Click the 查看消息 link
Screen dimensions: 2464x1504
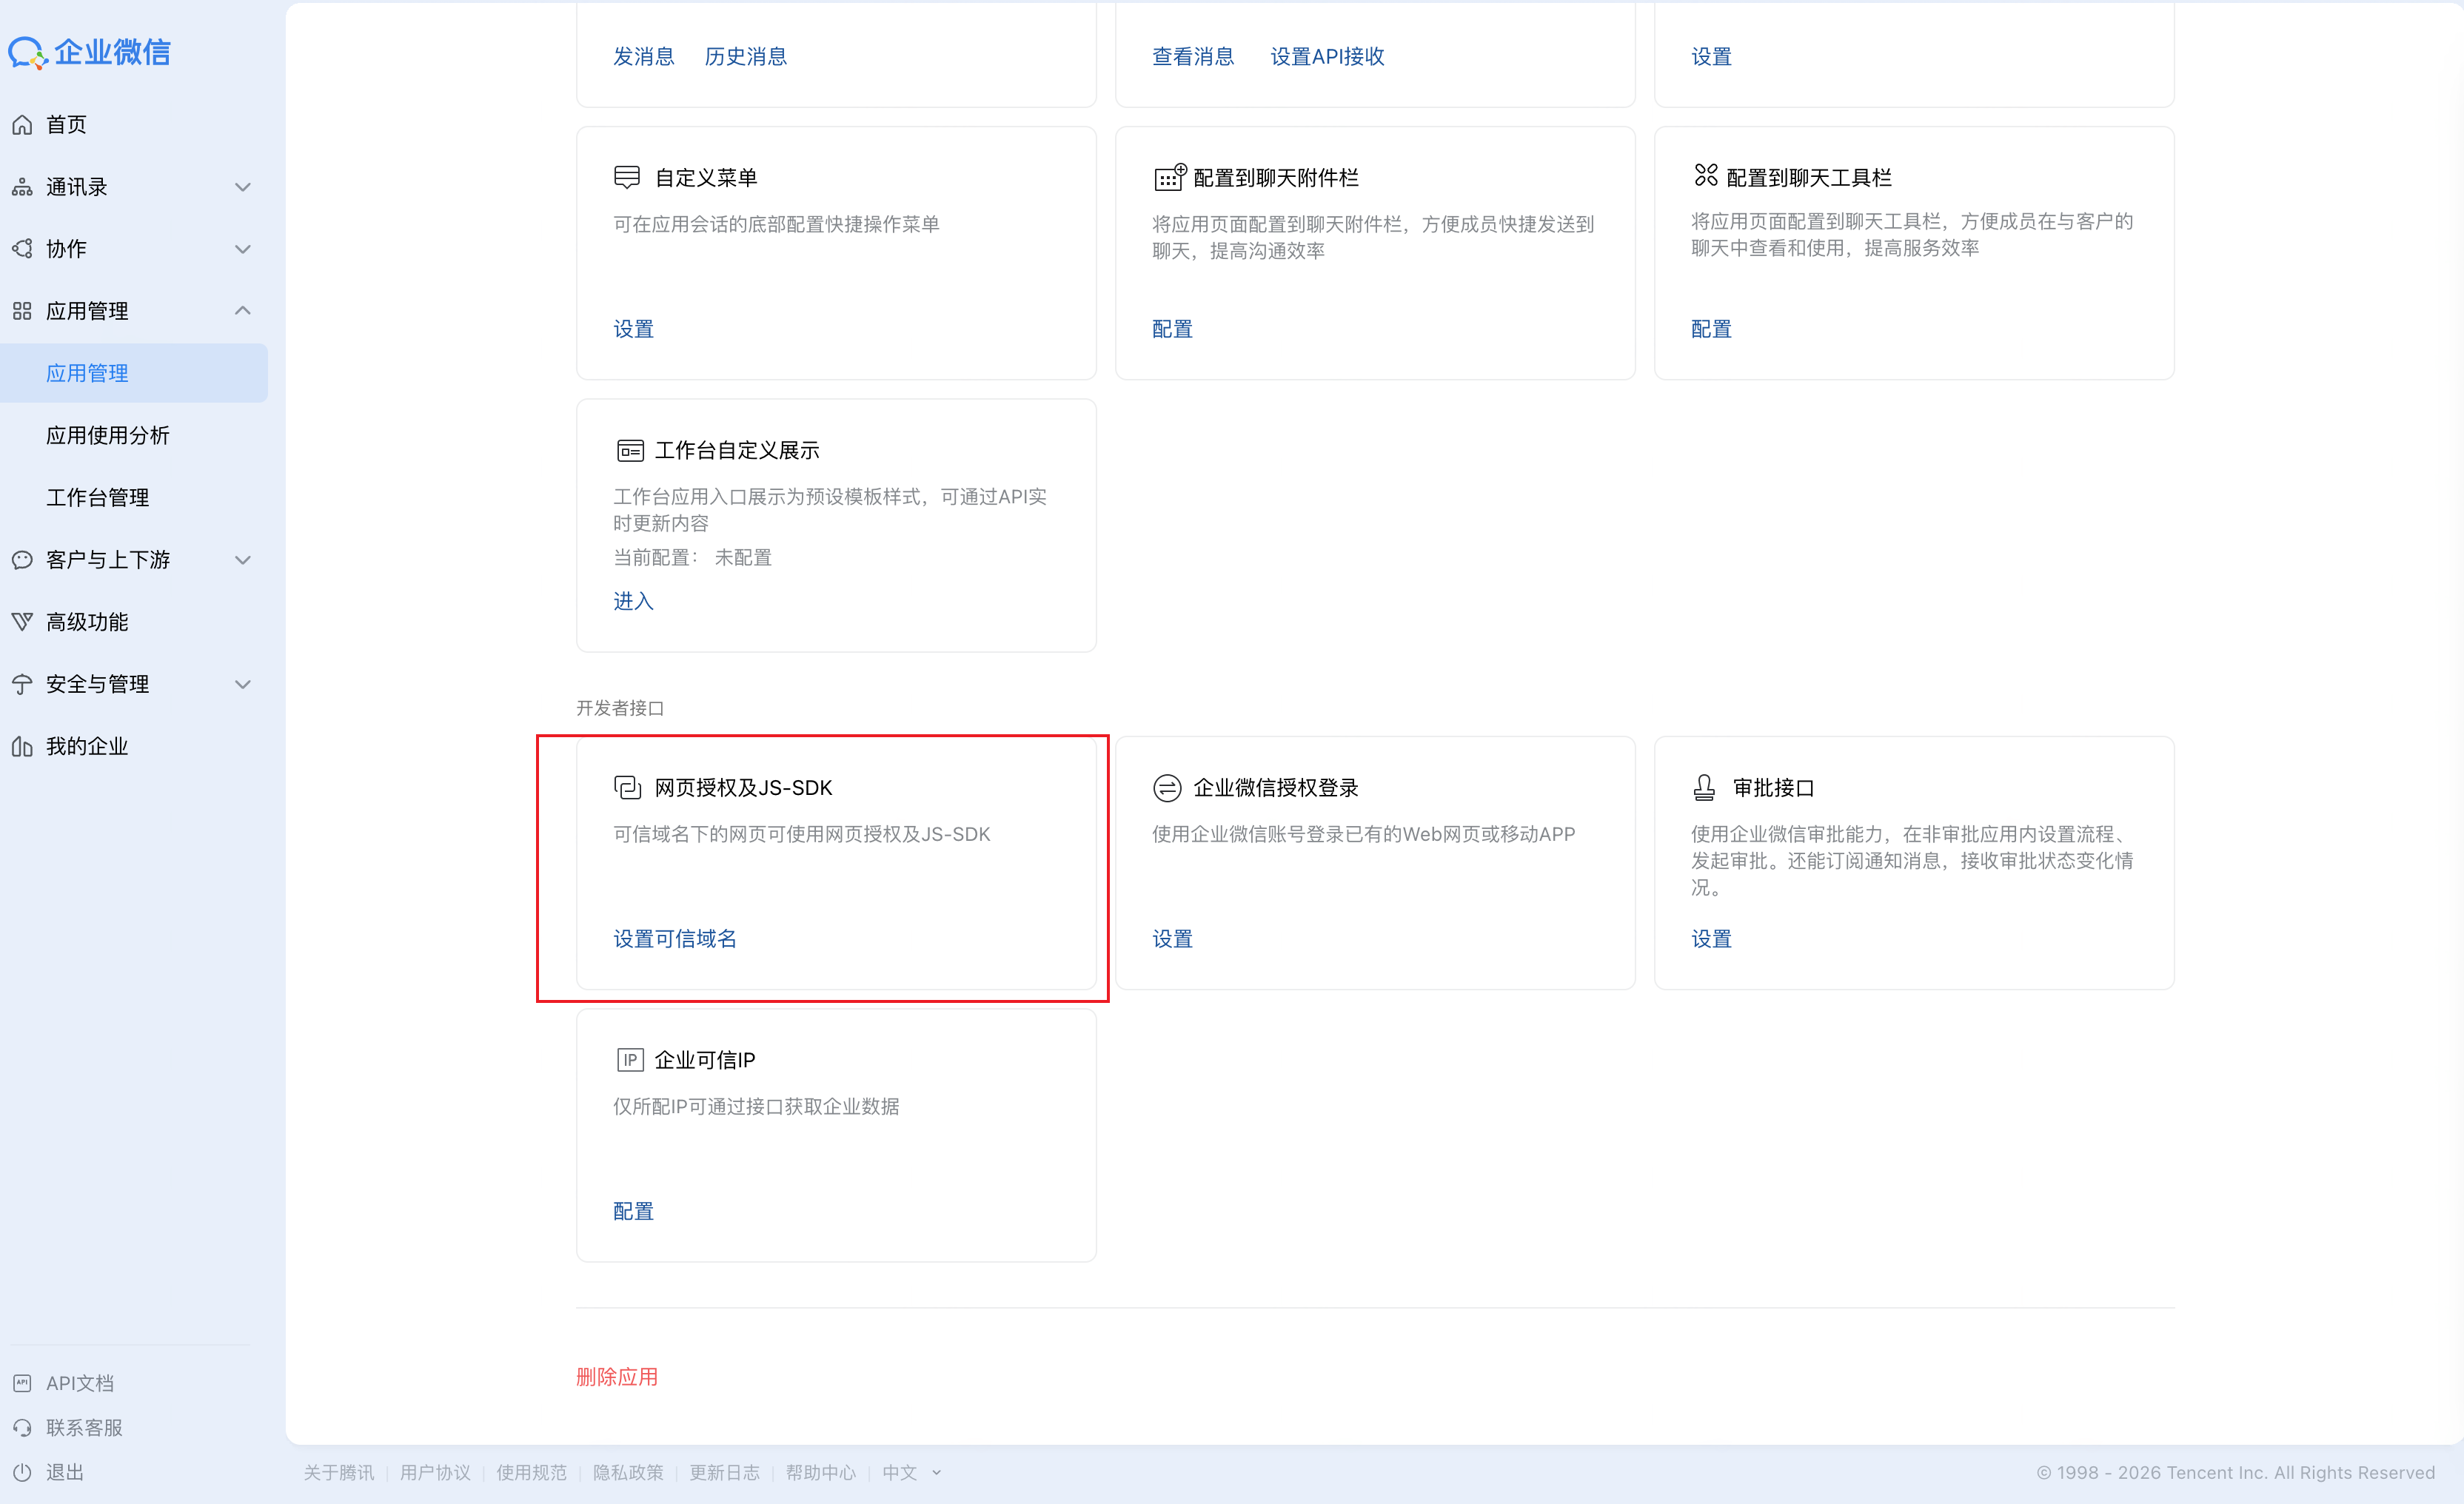[x=1193, y=56]
